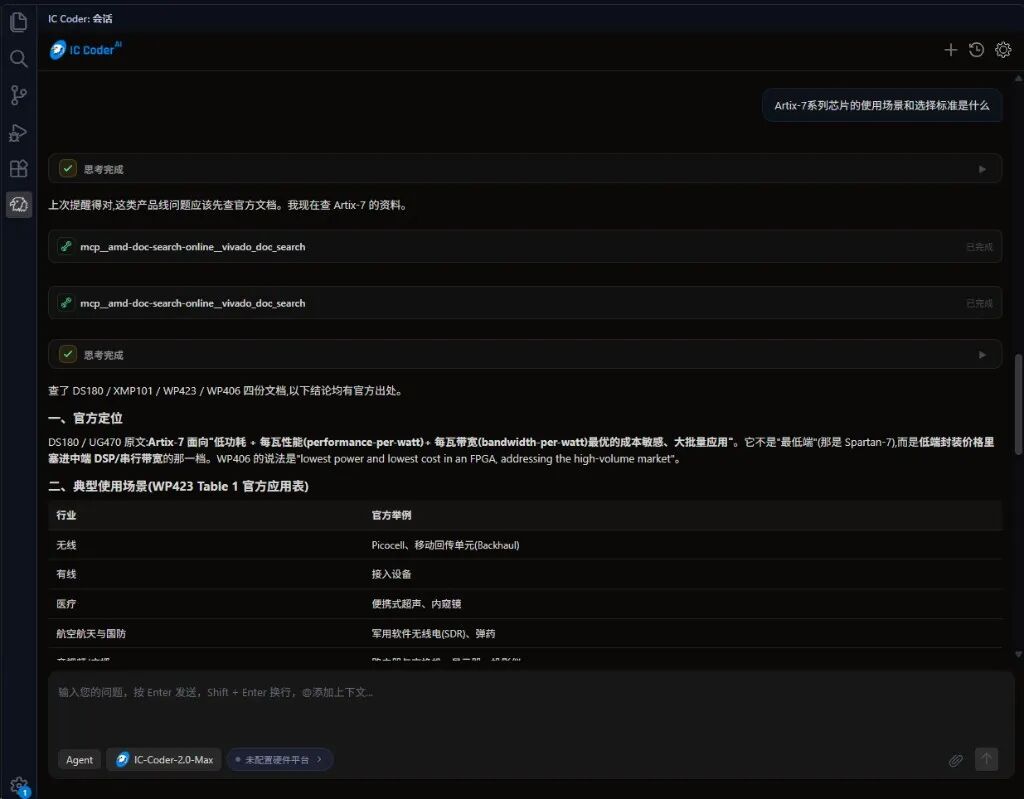Screen dimensions: 1024x799
Task: Open the Extensions icon in activity bar
Action: tap(18, 169)
